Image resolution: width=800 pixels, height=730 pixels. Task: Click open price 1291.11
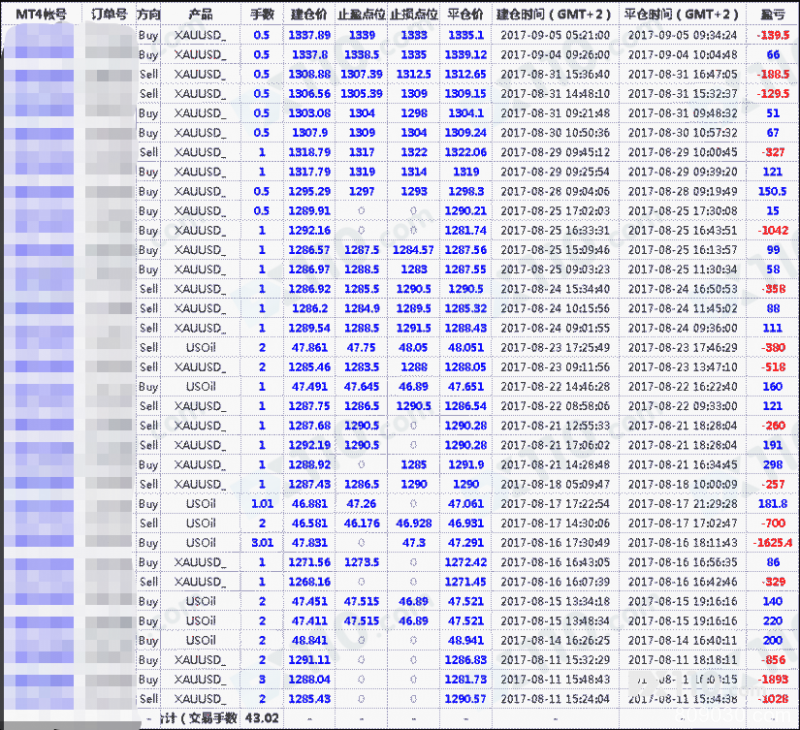tap(309, 660)
